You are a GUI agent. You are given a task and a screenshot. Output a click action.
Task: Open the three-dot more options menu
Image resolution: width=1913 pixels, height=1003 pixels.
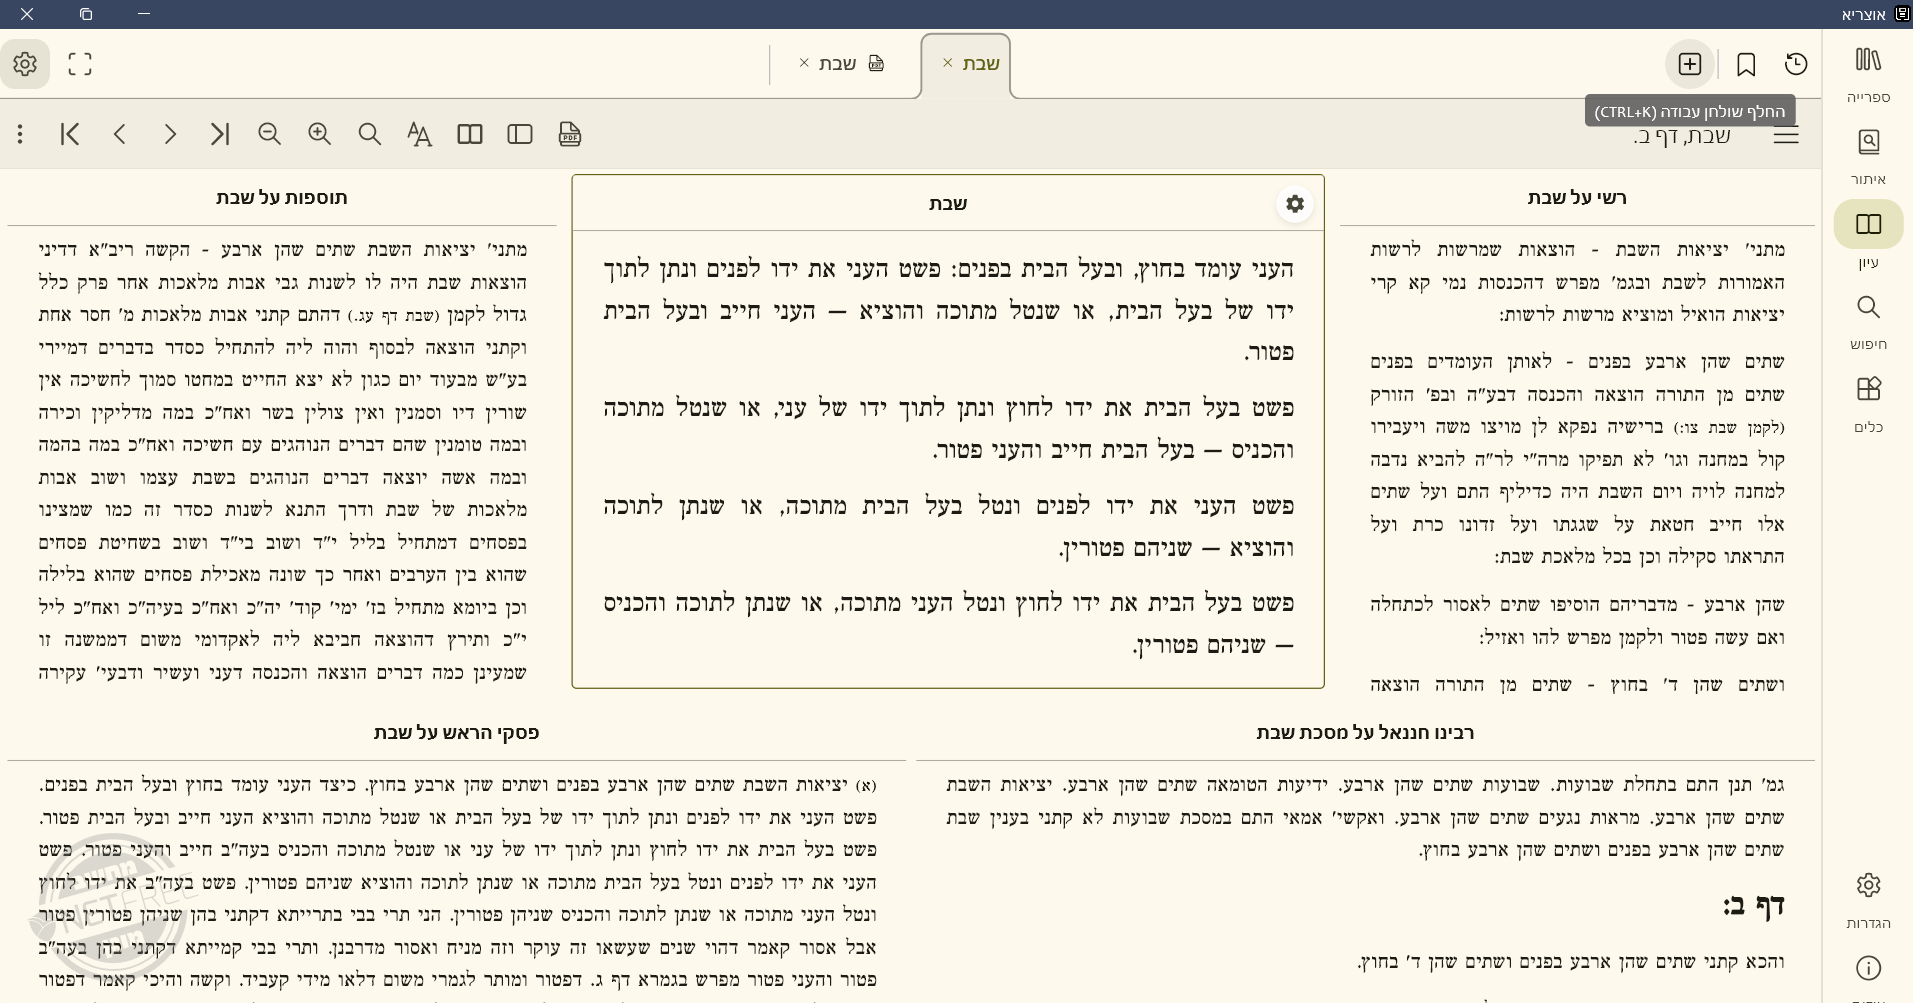20,134
